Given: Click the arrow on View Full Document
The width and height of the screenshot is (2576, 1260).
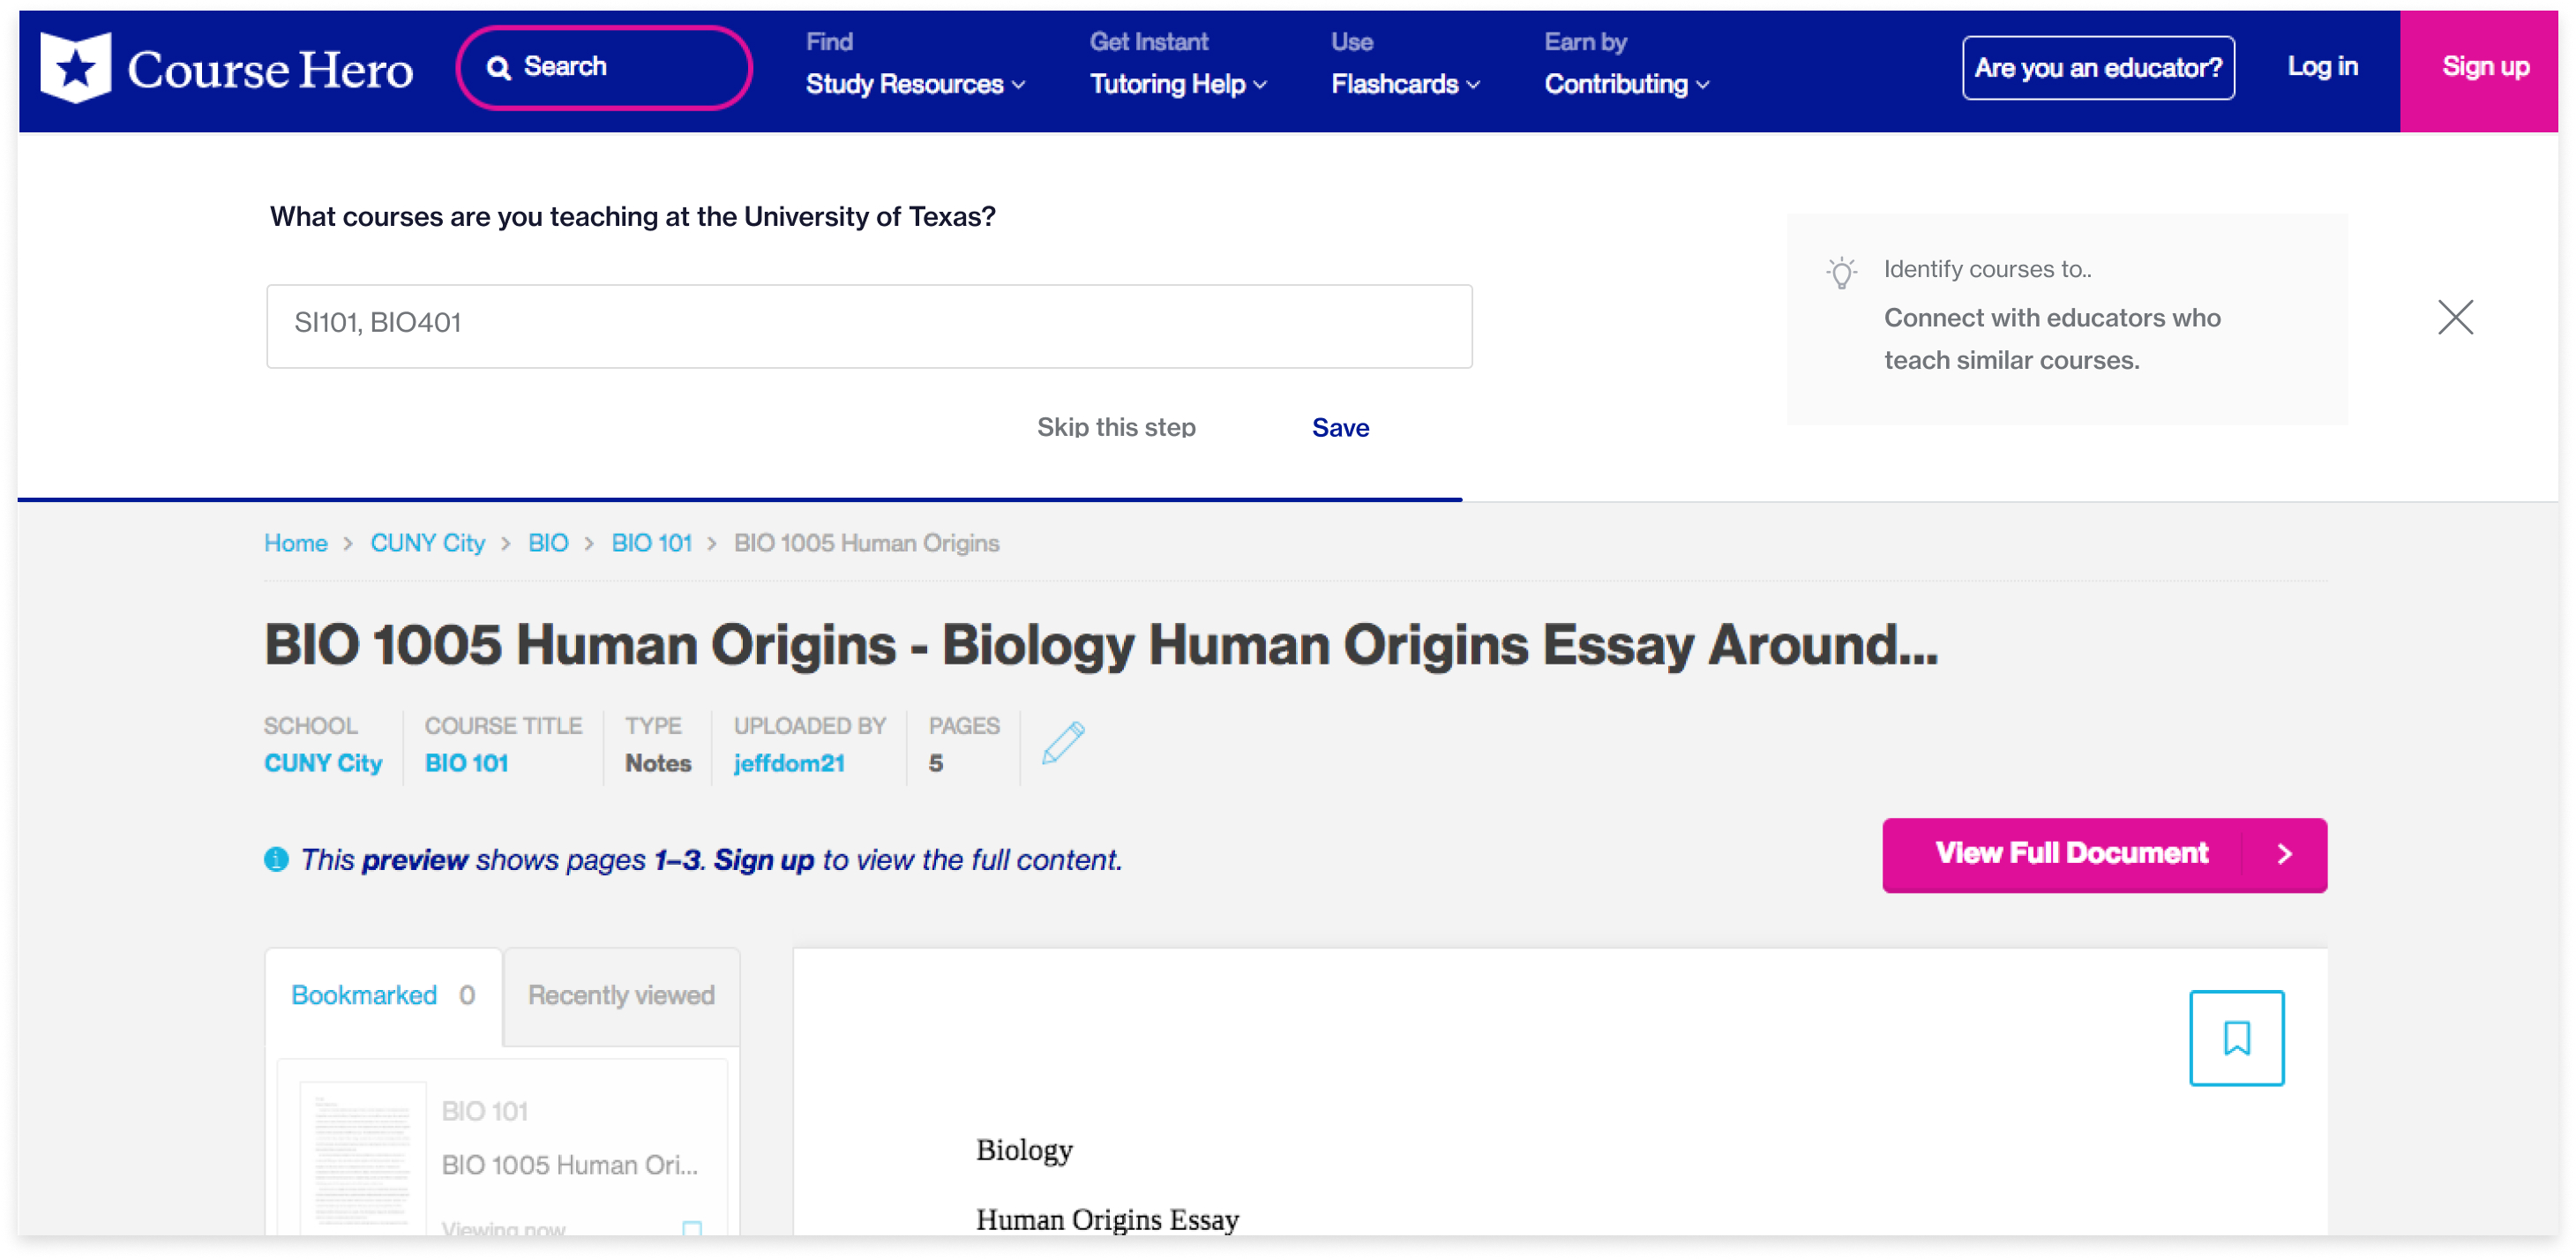Looking at the screenshot, I should [2283, 854].
